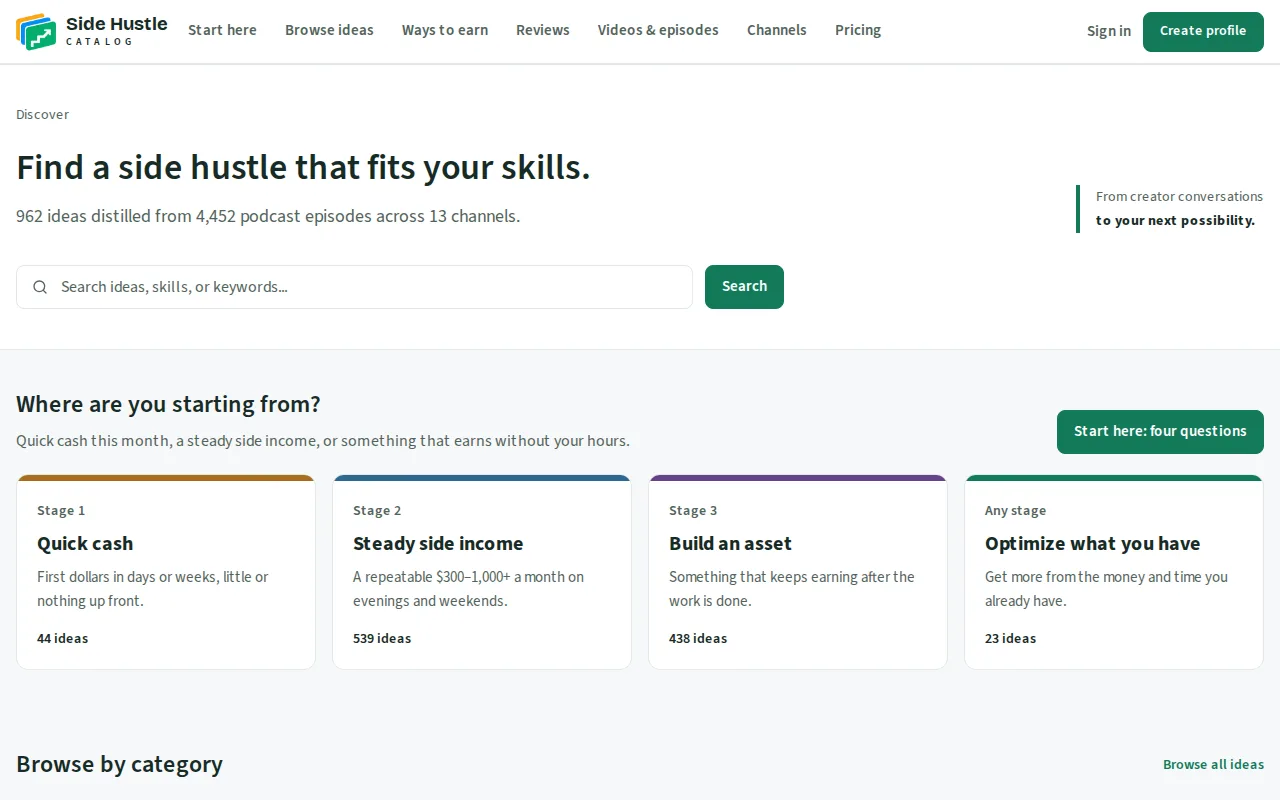
Task: Click the Side Hustle Catalog wordmark text
Action: point(117,30)
